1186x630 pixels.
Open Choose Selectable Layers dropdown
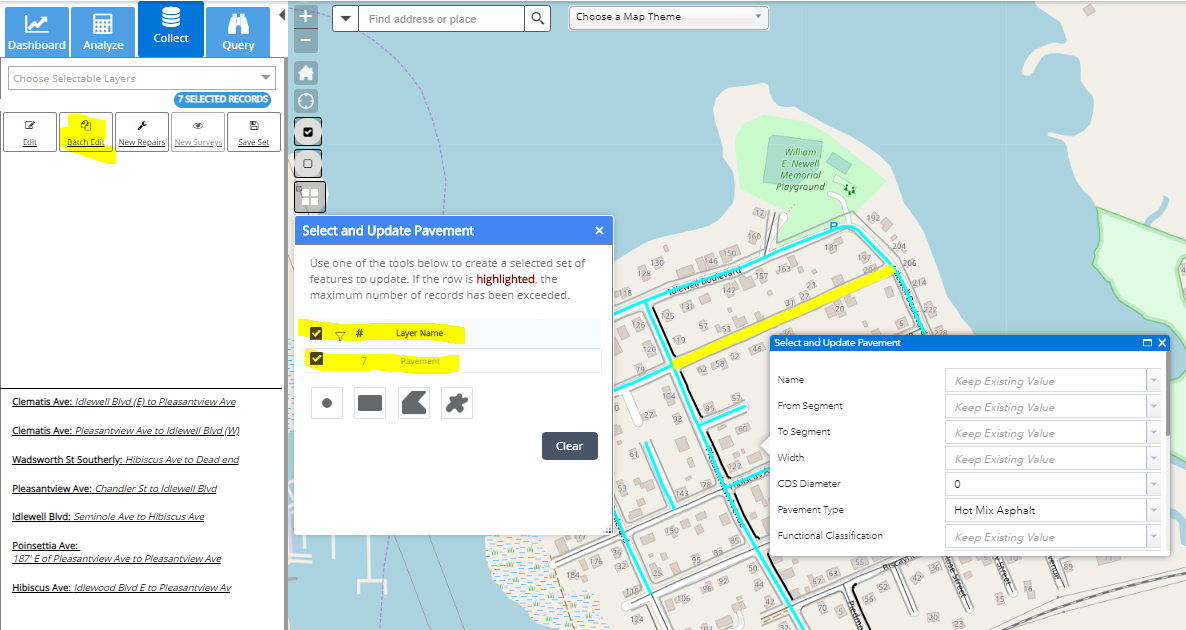pos(141,78)
